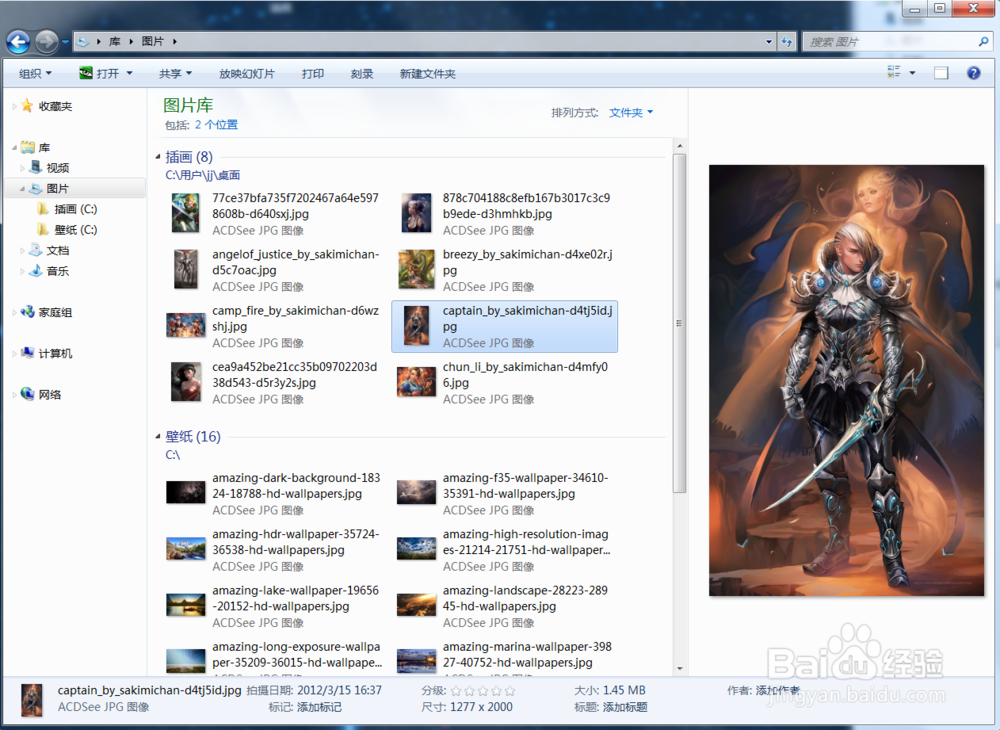Open 视频 library in sidebar
Screen dimensions: 1000x730
point(49,168)
